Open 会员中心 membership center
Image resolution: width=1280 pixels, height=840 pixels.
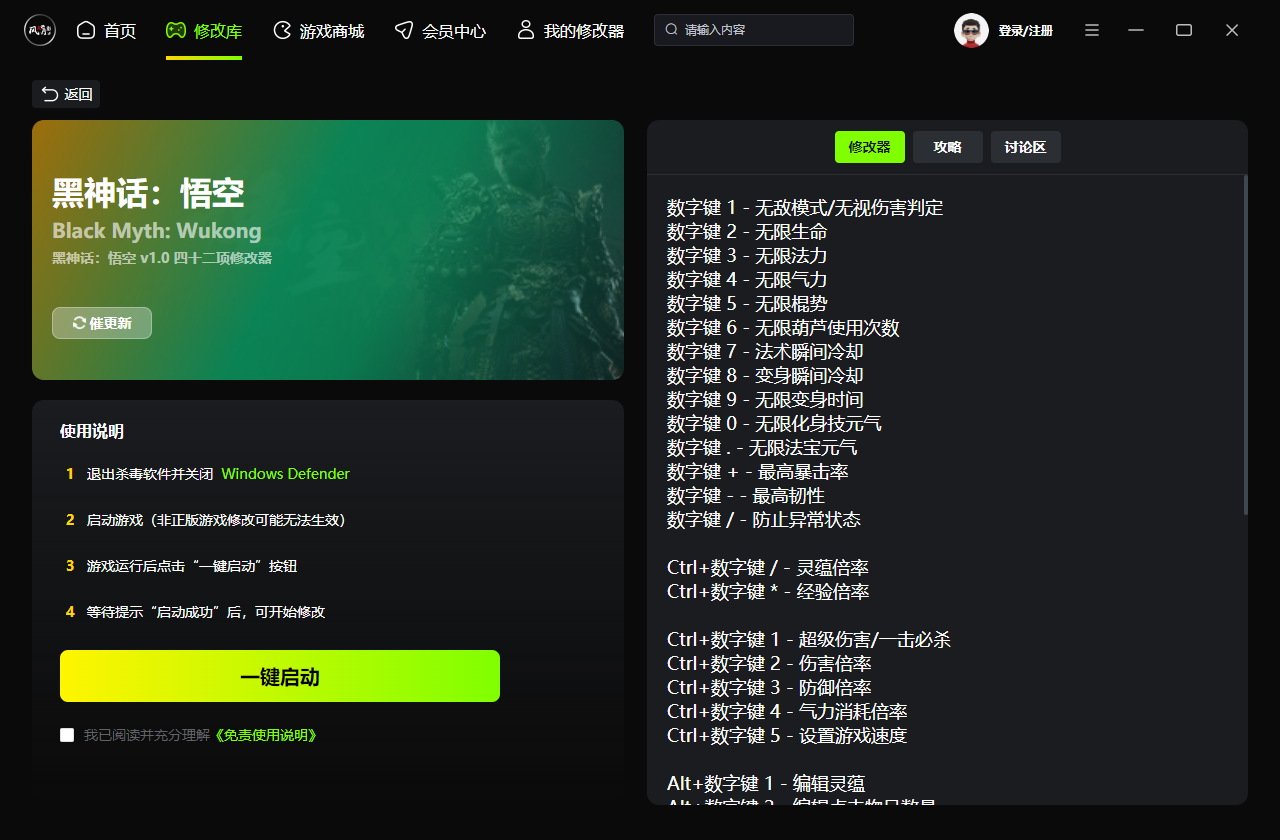coord(440,31)
